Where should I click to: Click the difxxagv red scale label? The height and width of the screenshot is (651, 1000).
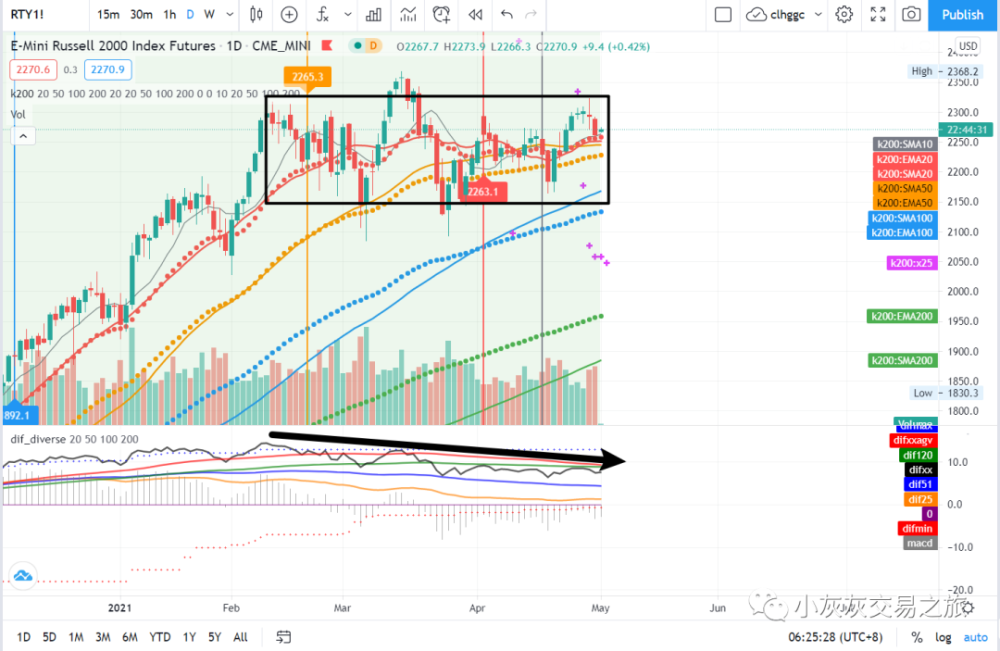(x=914, y=440)
